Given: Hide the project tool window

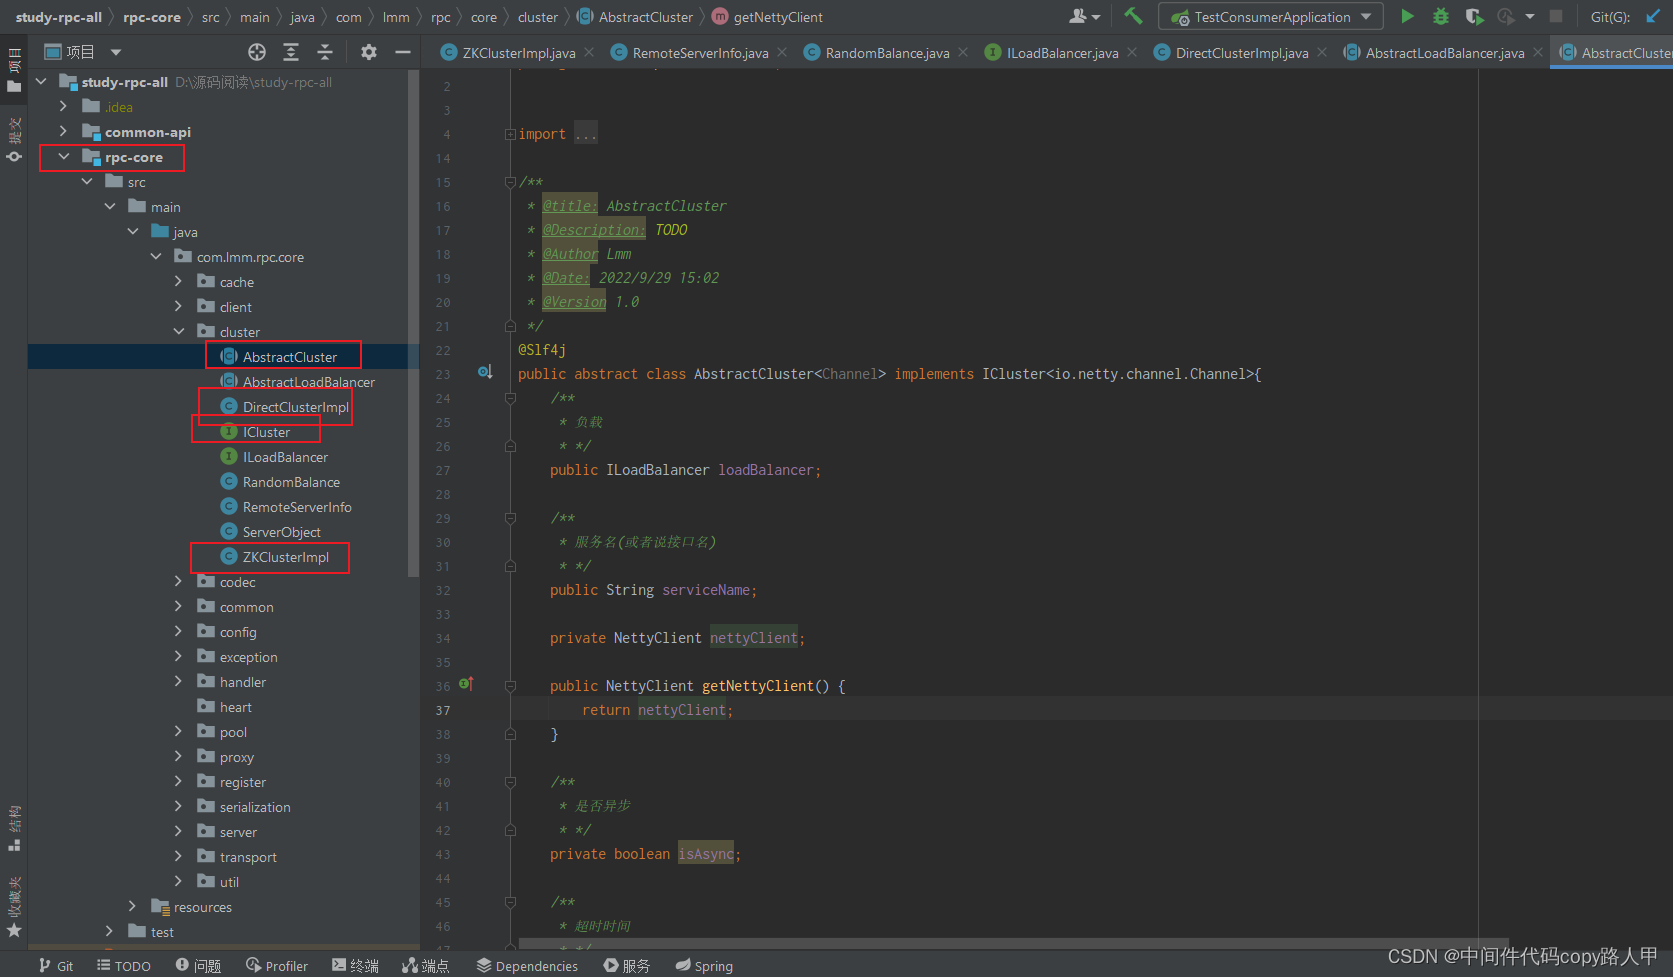Looking at the screenshot, I should (x=402, y=52).
